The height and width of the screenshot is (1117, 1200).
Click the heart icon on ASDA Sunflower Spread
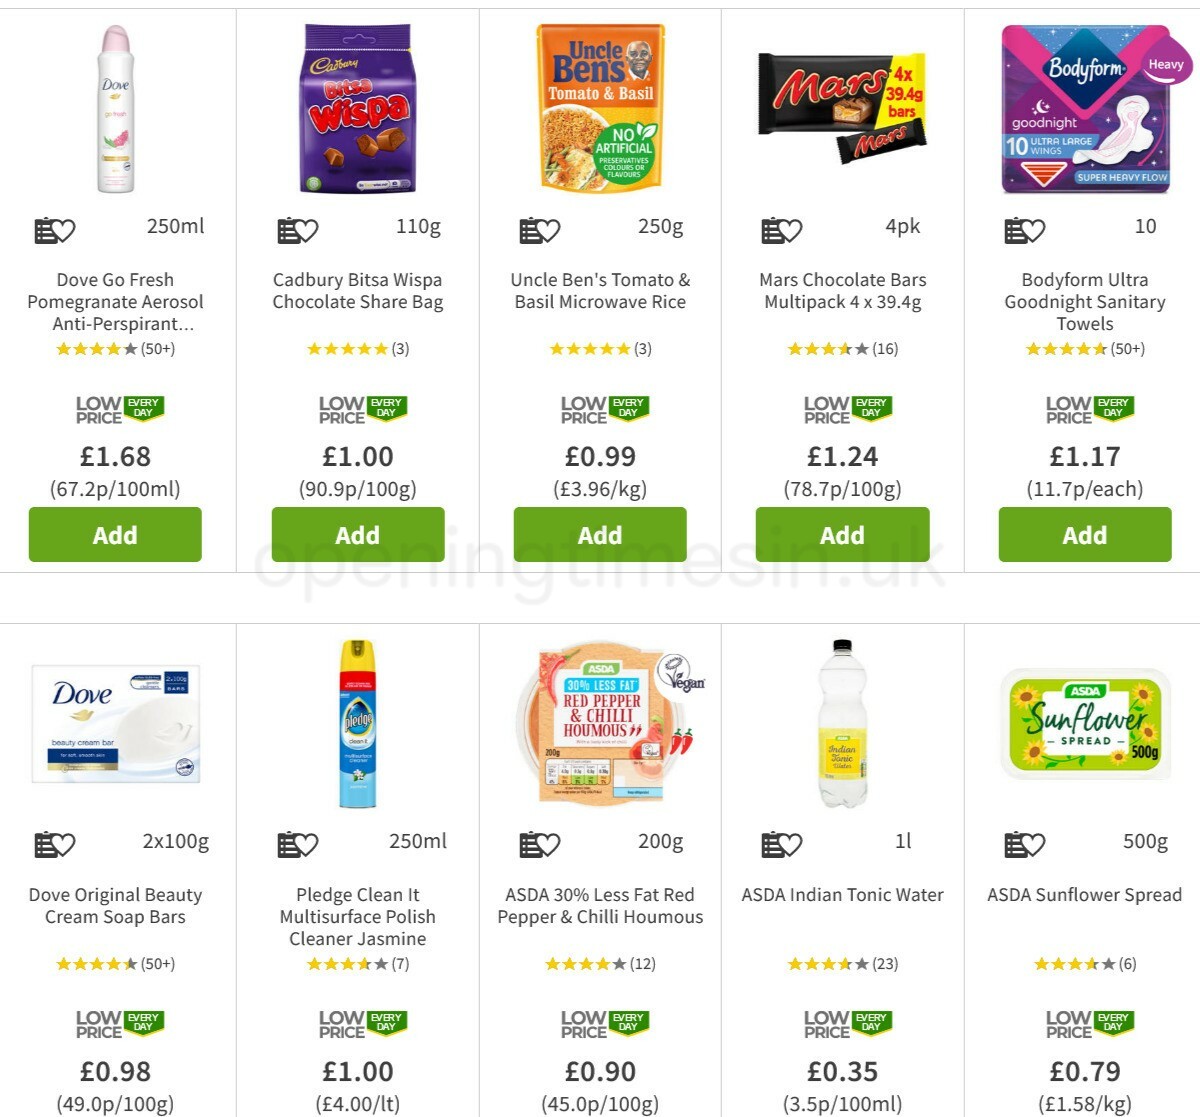pos(1033,843)
